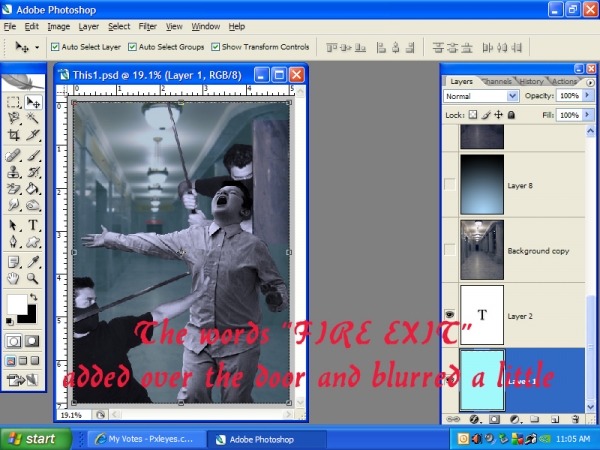Show Layer 8 visibility box
The width and height of the screenshot is (600, 450).
[450, 185]
